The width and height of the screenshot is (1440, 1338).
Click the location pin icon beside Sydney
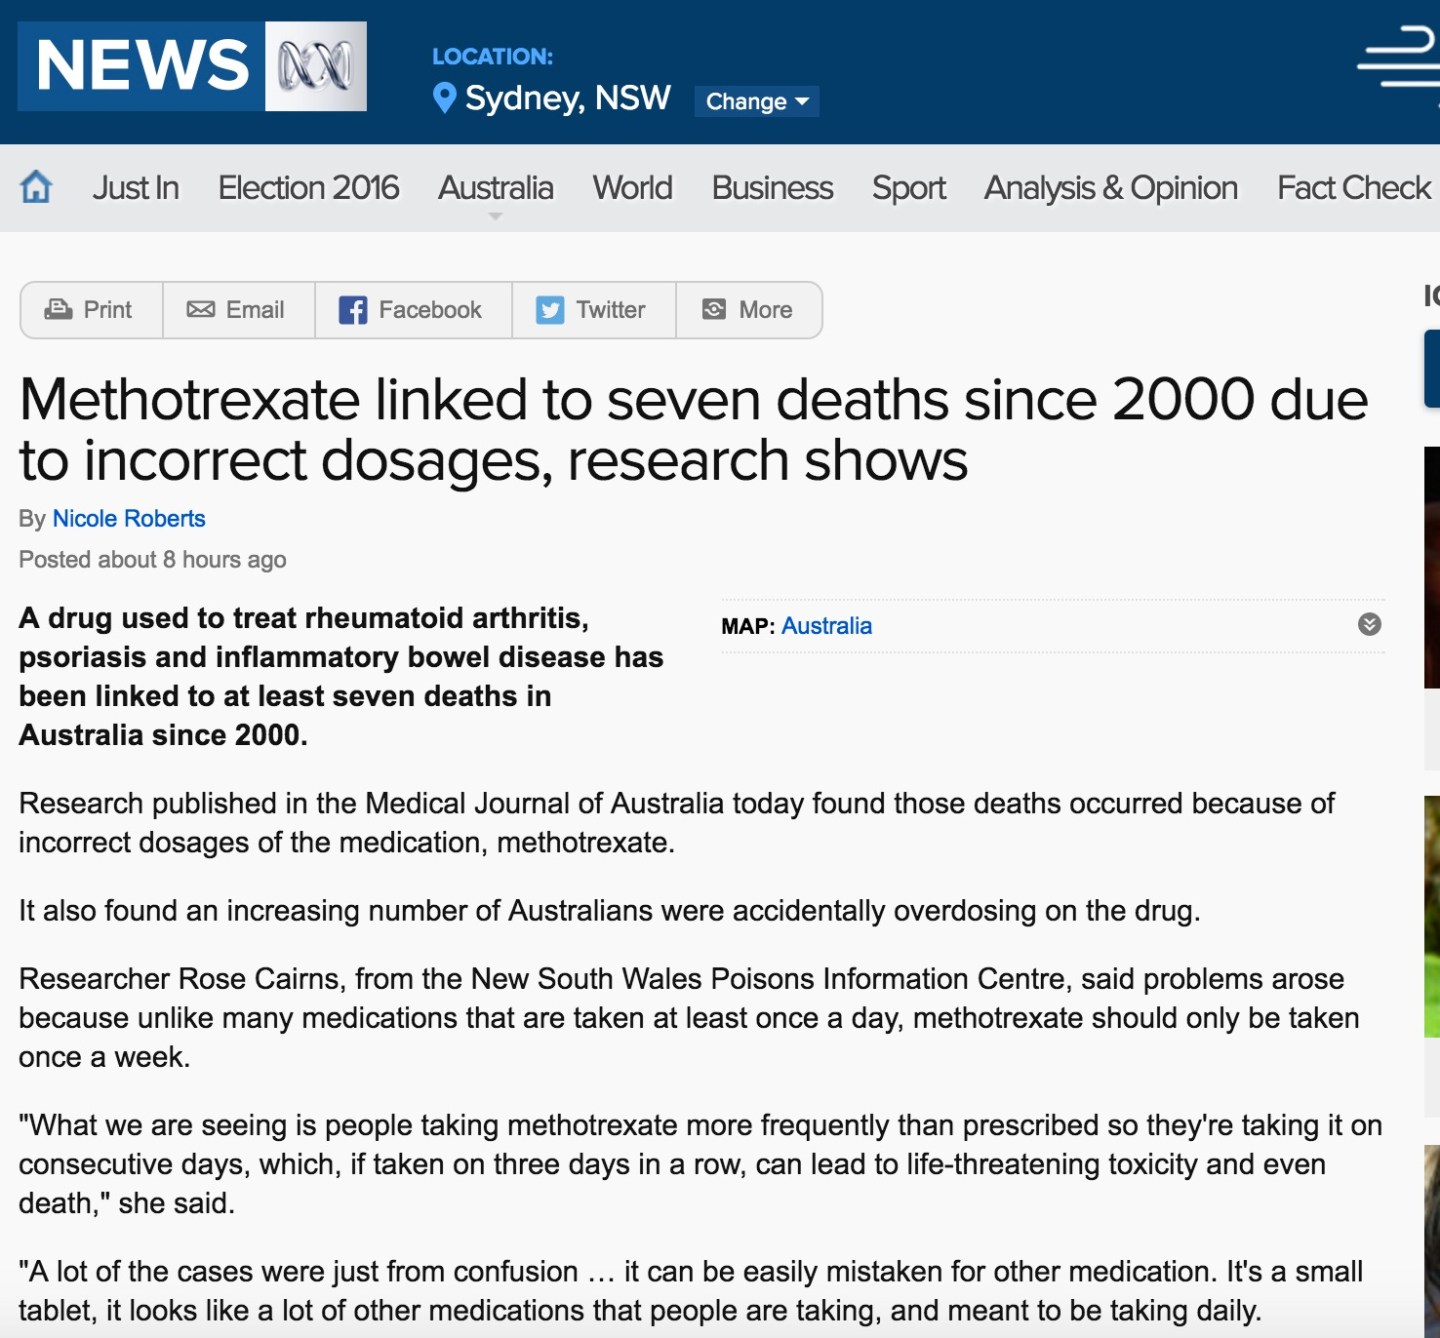point(444,98)
